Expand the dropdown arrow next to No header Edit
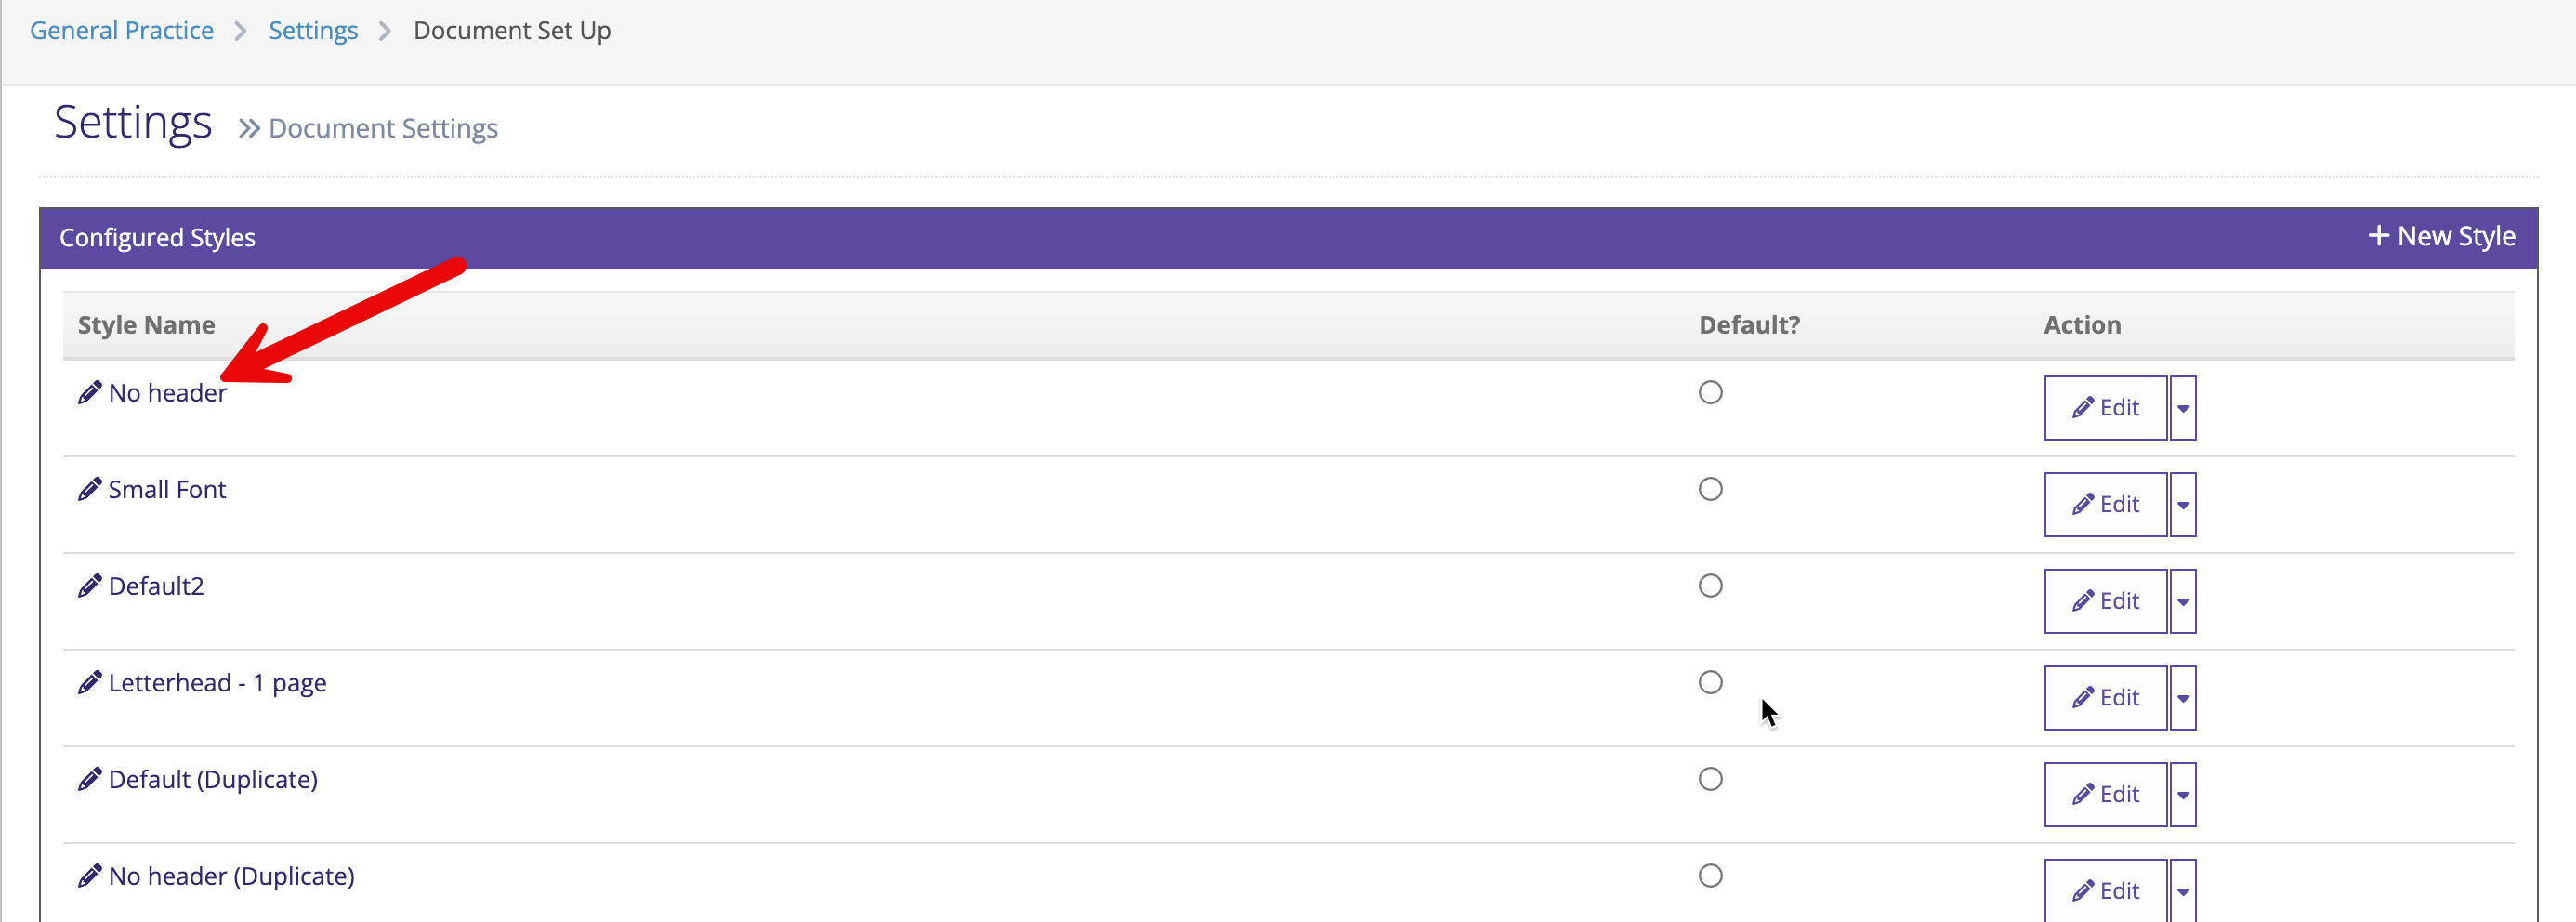2576x922 pixels. pyautogui.click(x=2183, y=408)
